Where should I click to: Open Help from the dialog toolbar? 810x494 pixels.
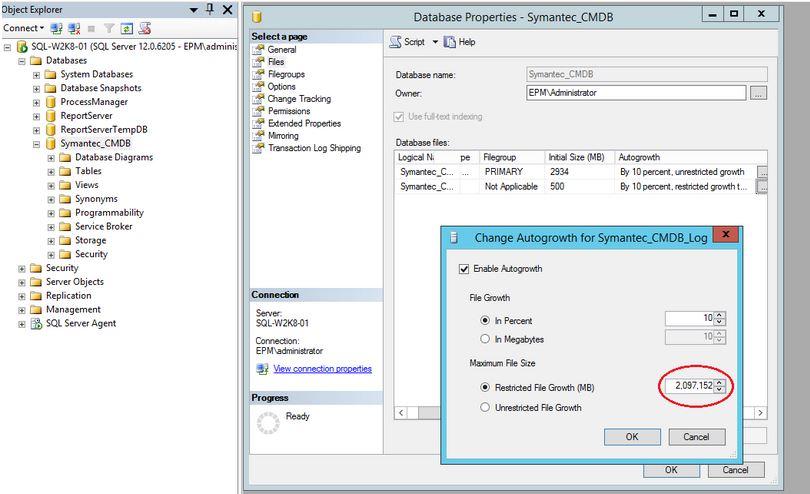450,42
